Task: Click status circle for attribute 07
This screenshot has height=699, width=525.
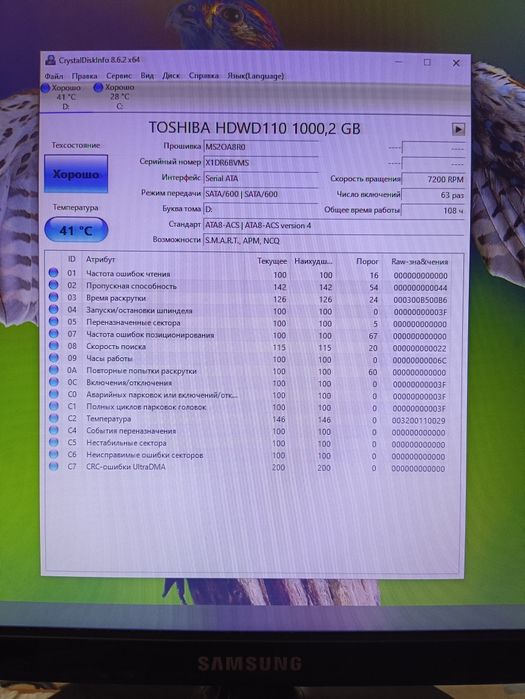Action: pyautogui.click(x=53, y=333)
